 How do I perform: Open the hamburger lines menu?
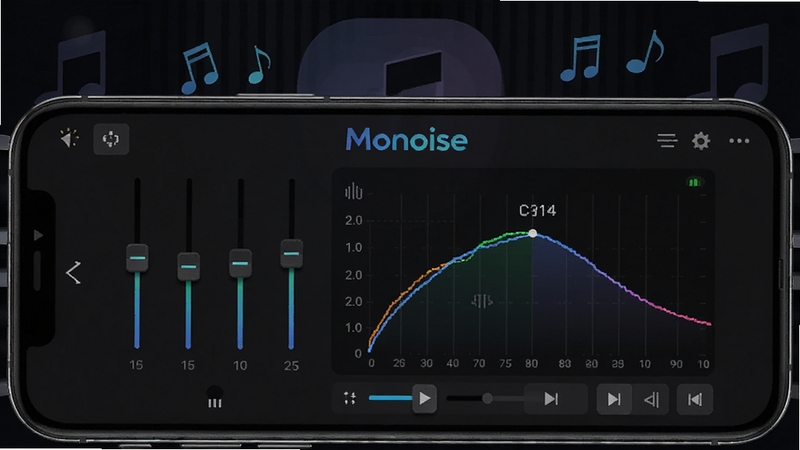click(x=667, y=140)
